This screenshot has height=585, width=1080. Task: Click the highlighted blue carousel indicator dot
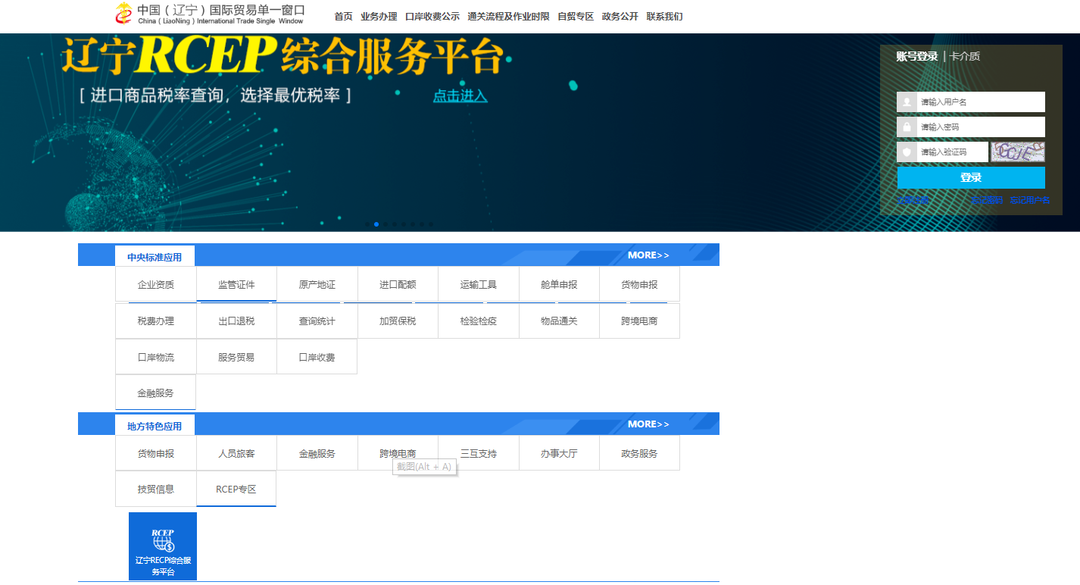coord(376,224)
